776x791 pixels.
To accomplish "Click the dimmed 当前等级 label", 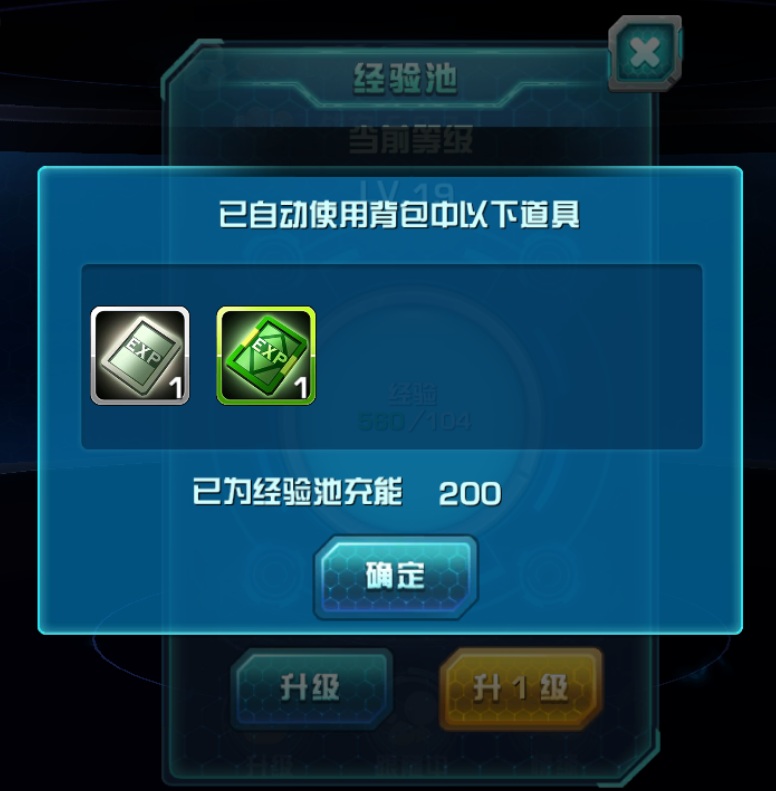I will click(x=411, y=139).
